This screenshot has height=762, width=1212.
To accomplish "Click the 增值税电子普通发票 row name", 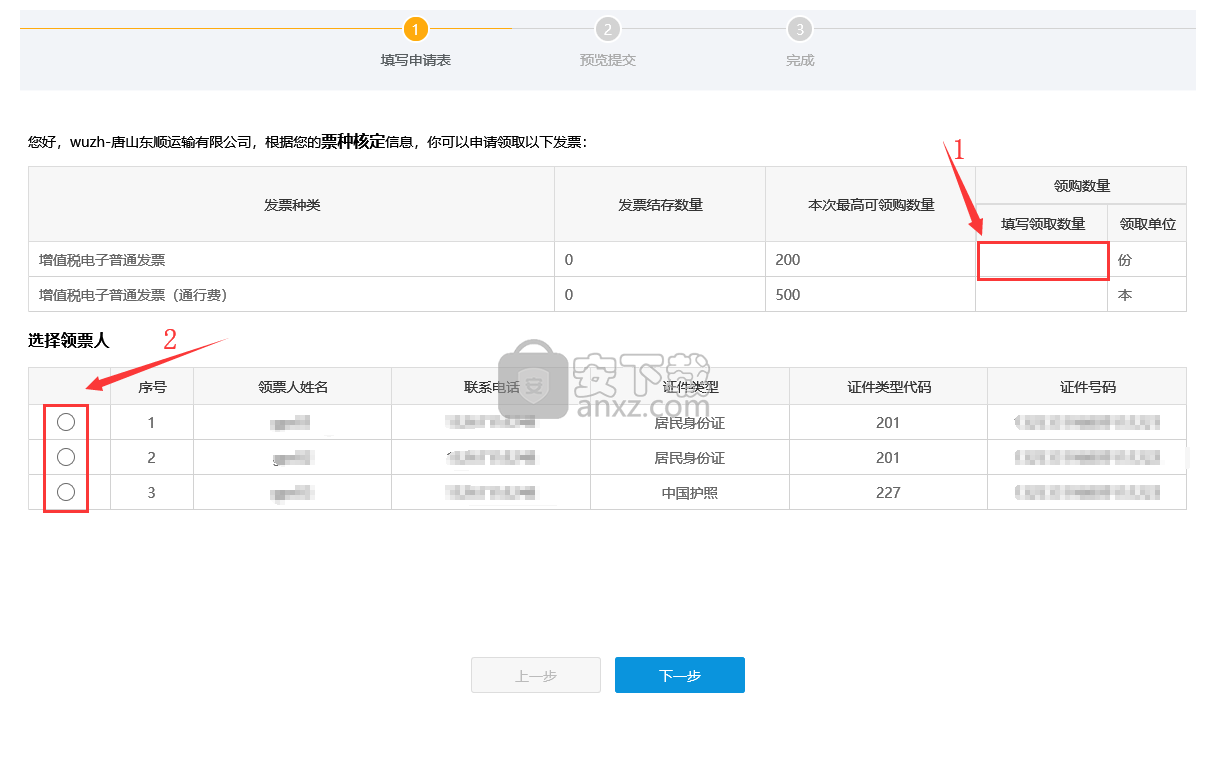I will point(102,260).
